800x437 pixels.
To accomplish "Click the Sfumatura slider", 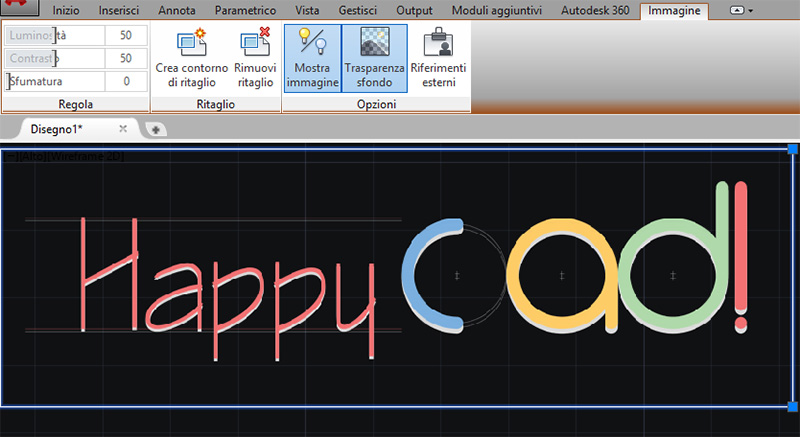I will tap(55, 81).
